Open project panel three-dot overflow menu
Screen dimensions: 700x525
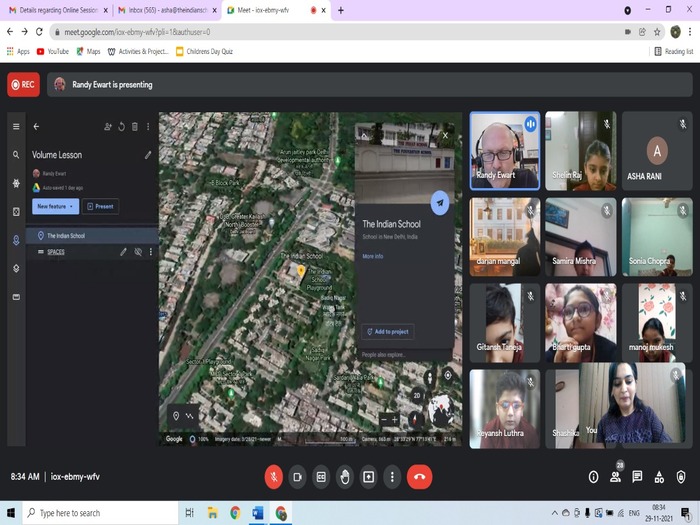tap(148, 127)
